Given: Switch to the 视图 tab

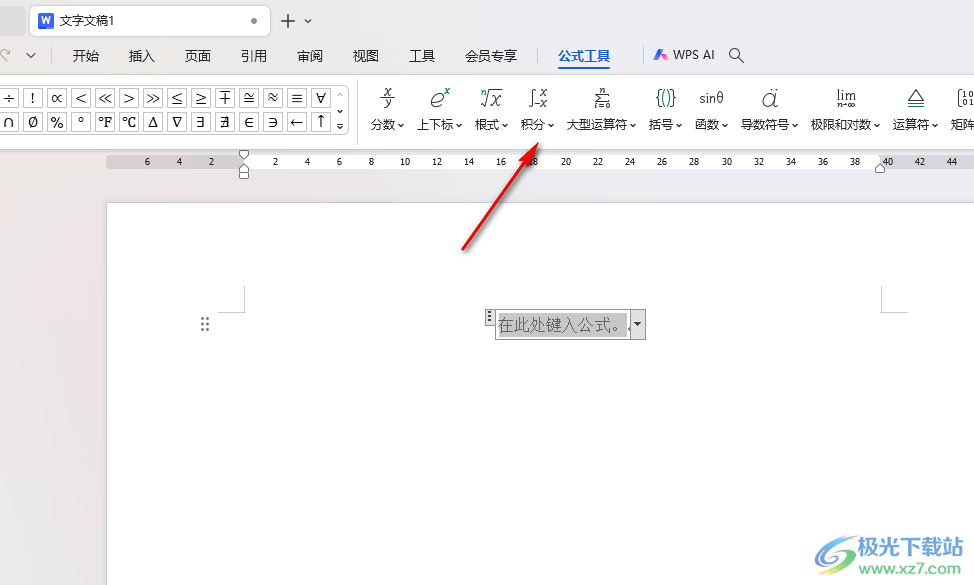Looking at the screenshot, I should pyautogui.click(x=366, y=56).
